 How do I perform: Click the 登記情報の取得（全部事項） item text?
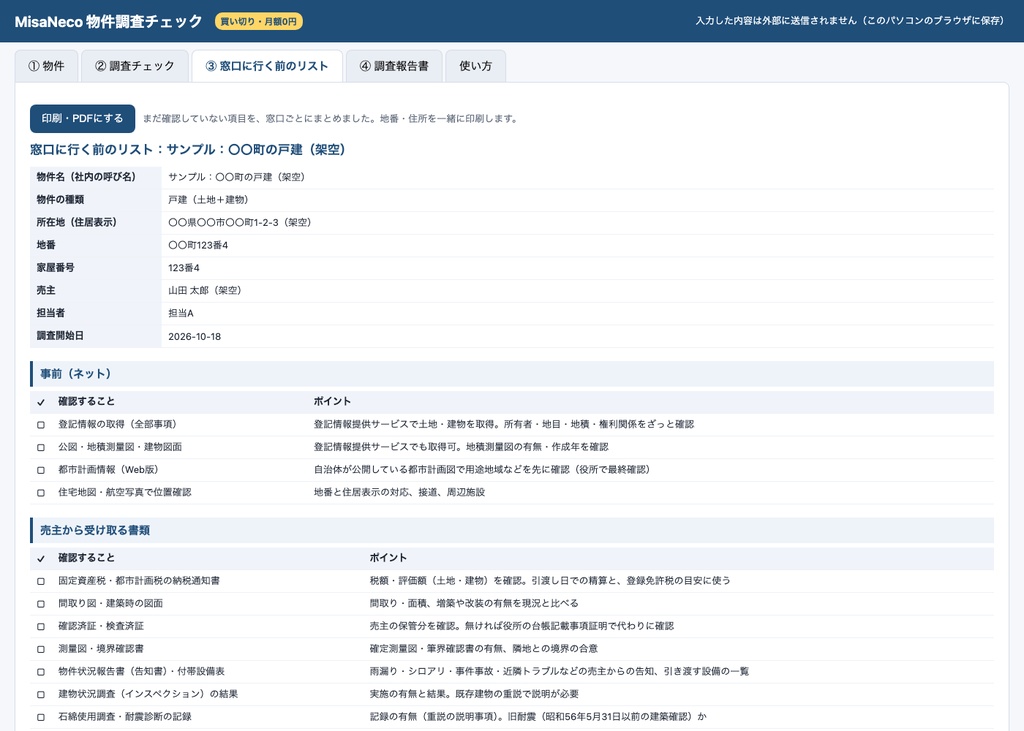pos(118,425)
